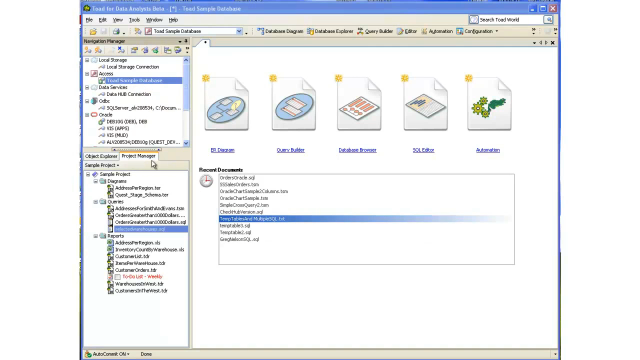
Task: Select AddressPerRegion.xls in Reports
Action: (138, 243)
